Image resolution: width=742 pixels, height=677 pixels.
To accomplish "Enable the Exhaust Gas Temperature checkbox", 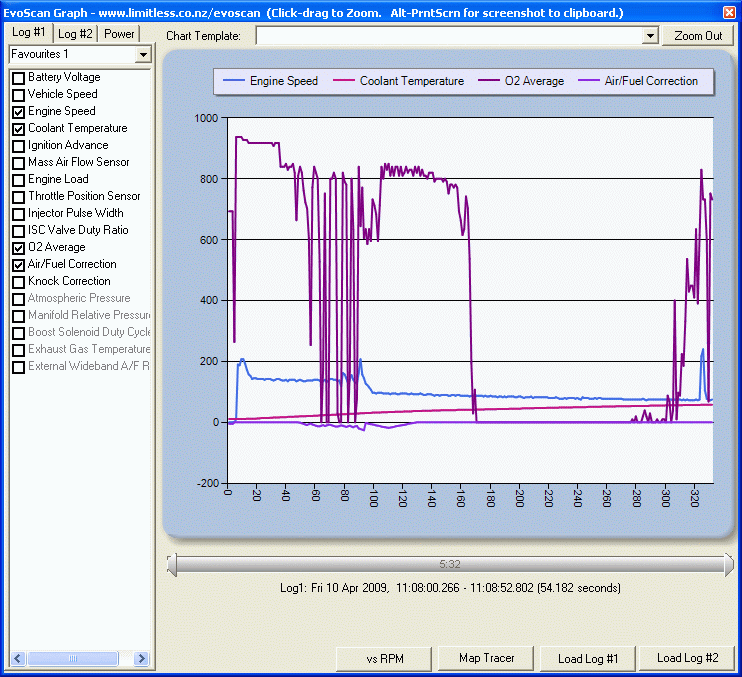I will tap(18, 350).
